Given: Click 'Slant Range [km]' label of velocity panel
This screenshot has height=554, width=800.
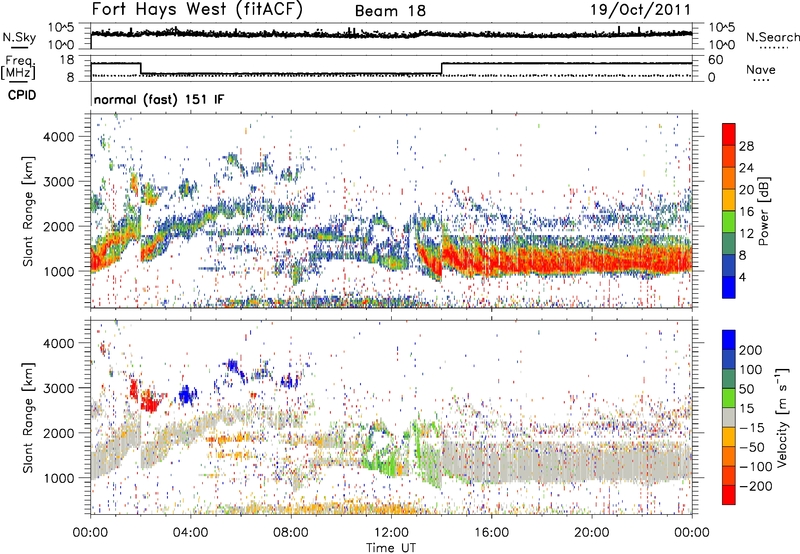Looking at the screenshot, I should click(x=28, y=418).
